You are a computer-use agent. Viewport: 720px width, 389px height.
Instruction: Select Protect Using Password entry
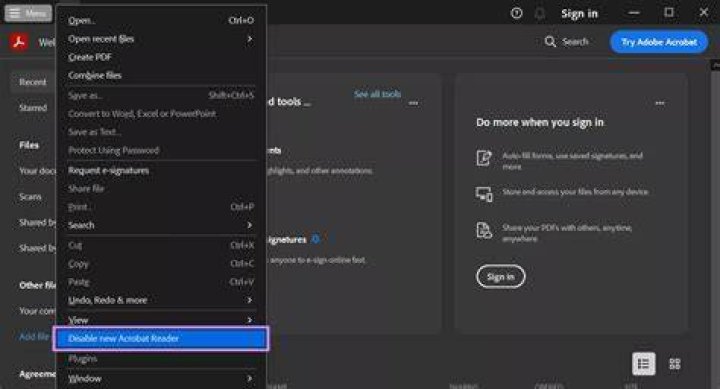tap(160, 150)
